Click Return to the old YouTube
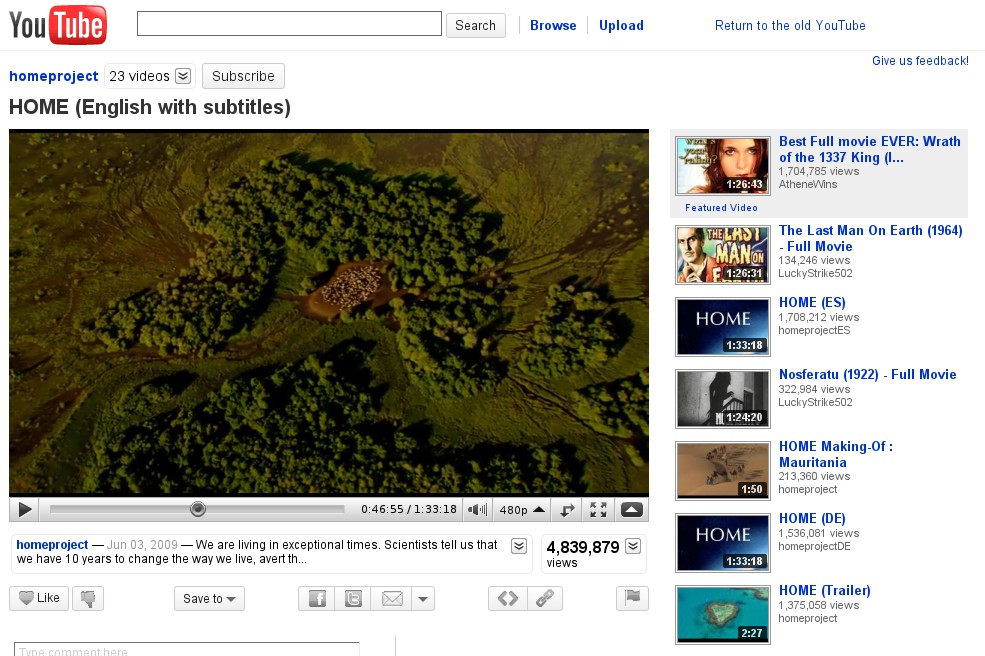The image size is (985, 656). pyautogui.click(x=790, y=25)
